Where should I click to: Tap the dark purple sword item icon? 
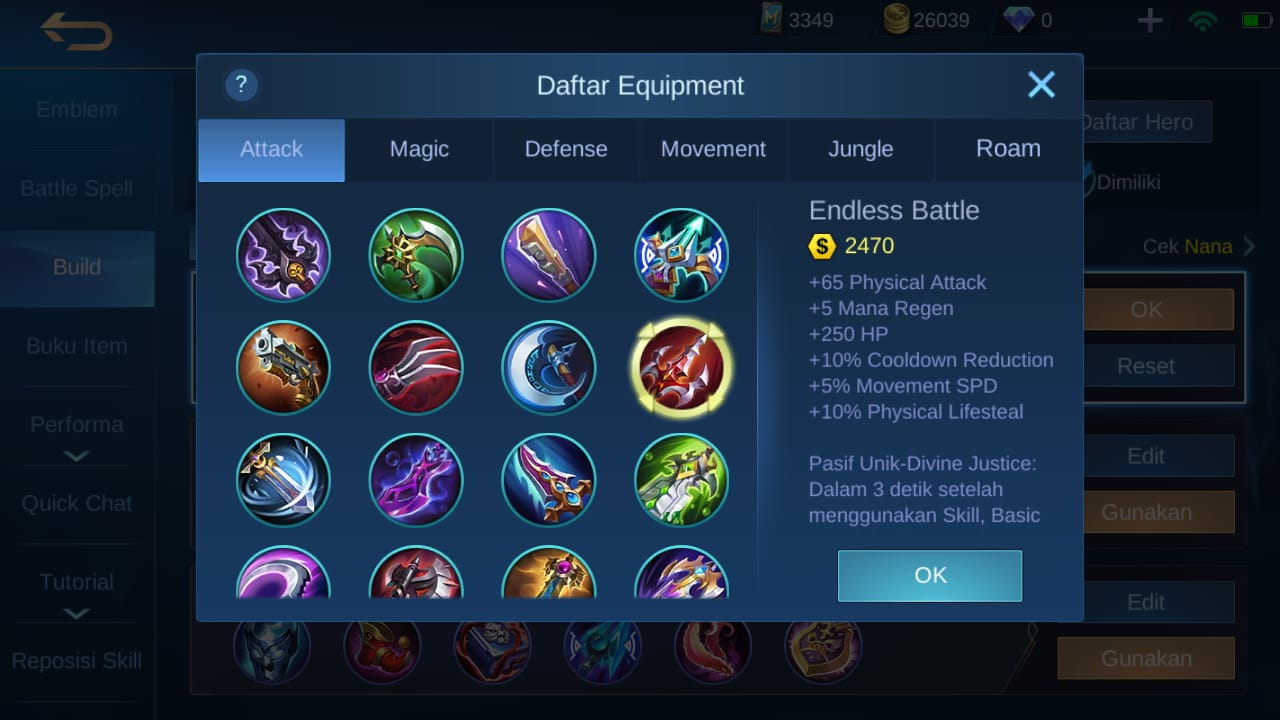(x=283, y=255)
